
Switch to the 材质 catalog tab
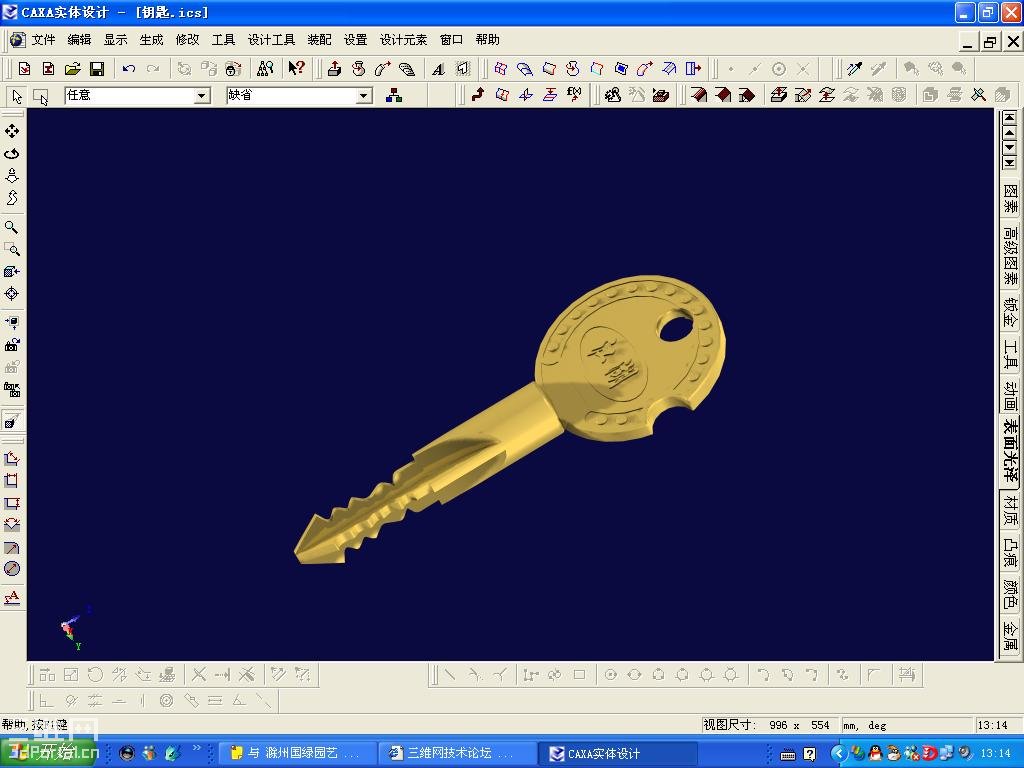[1010, 511]
